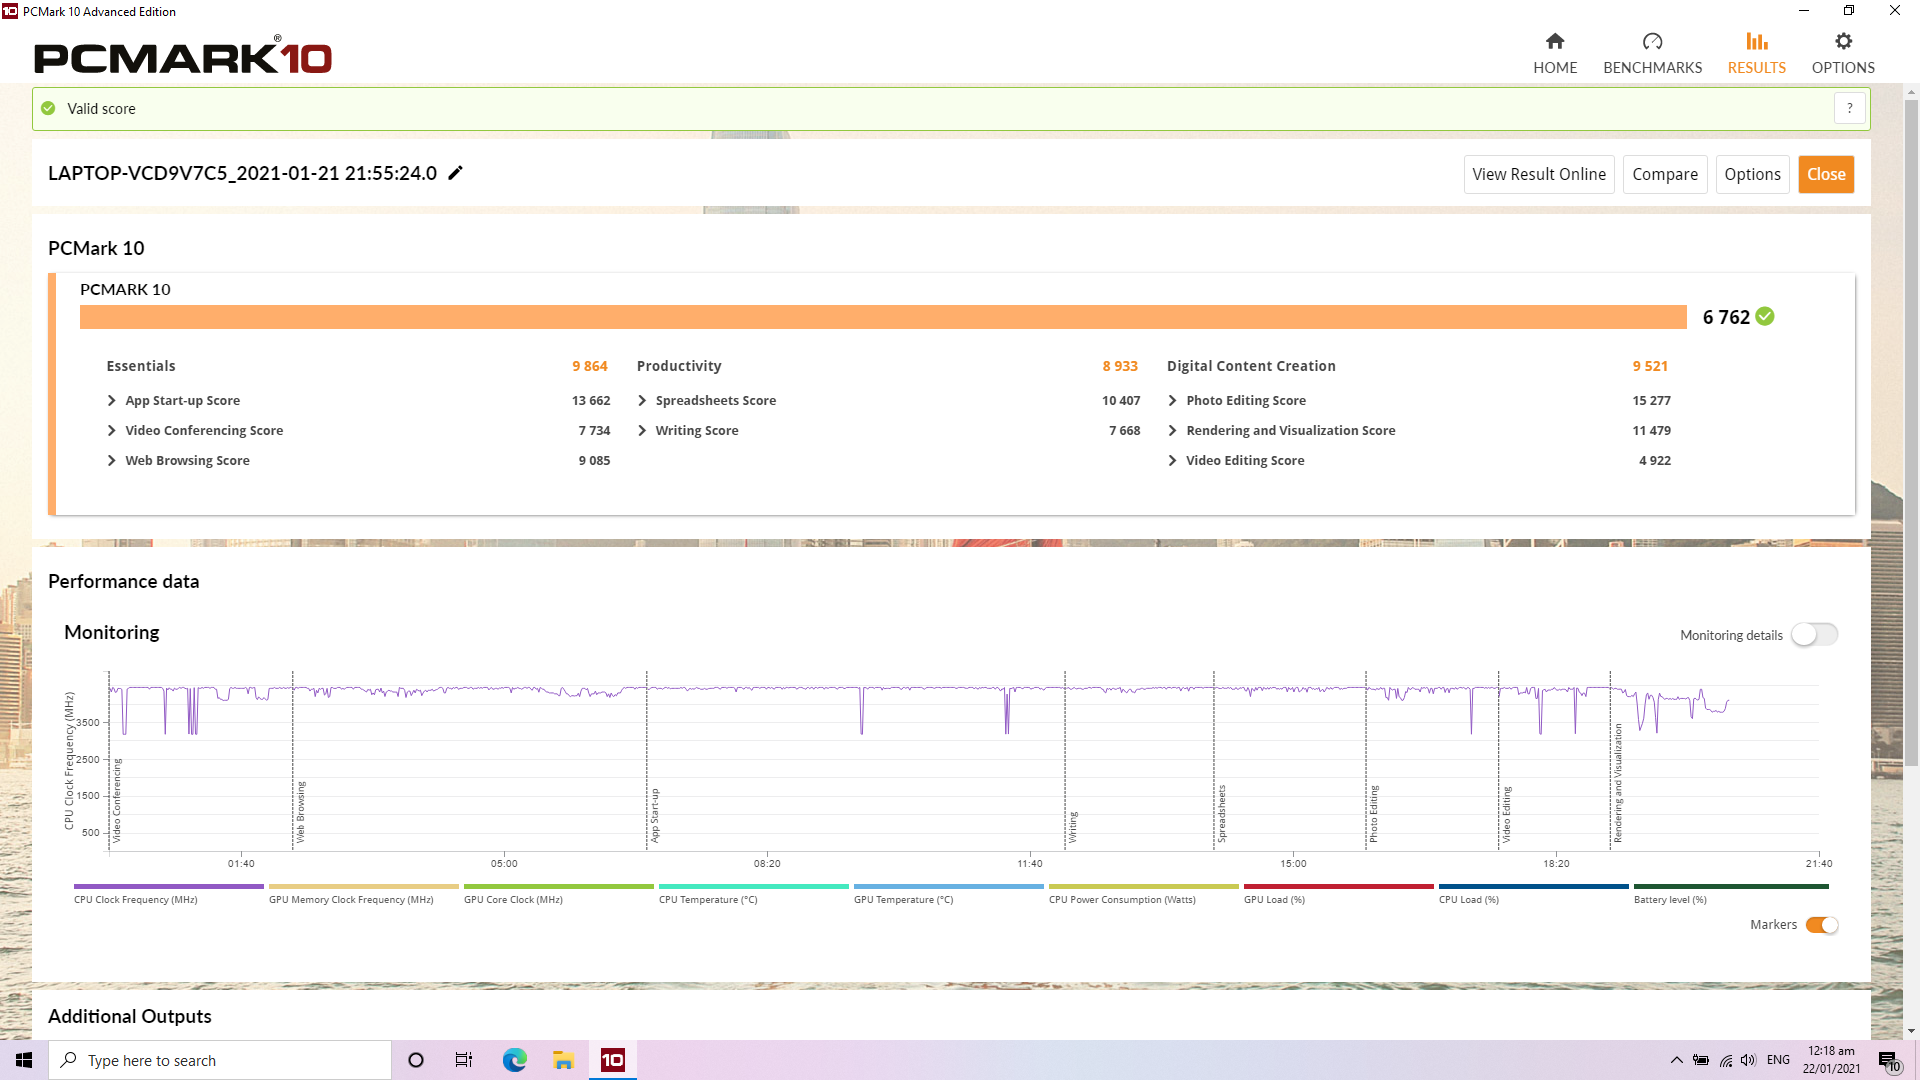Select CPU Power Consumption legend swatch
This screenshot has height=1080, width=1920.
[1143, 886]
